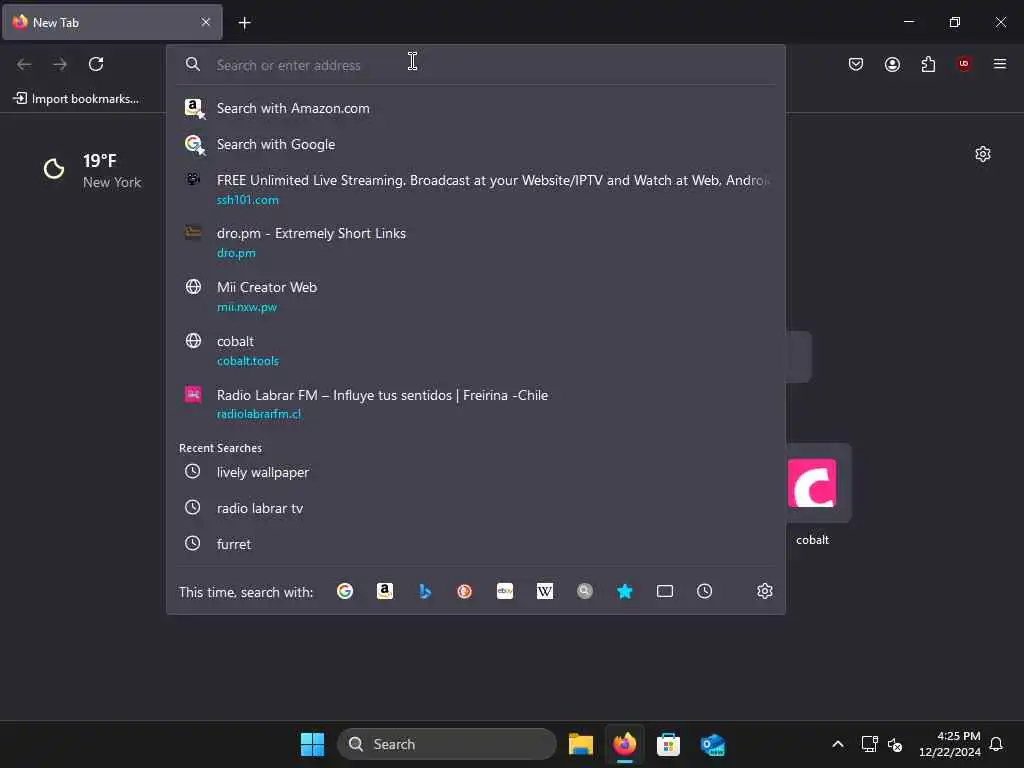This screenshot has width=1024, height=768.
Task: Search in open Tabs using rectangle icon
Action: coord(665,591)
